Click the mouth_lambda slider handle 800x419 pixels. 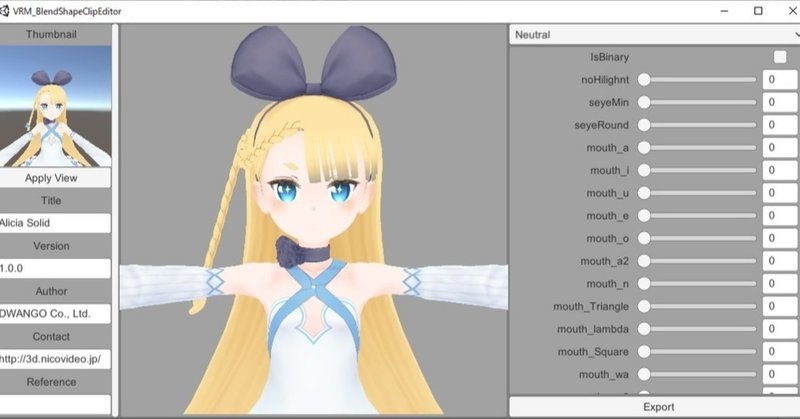pos(644,329)
